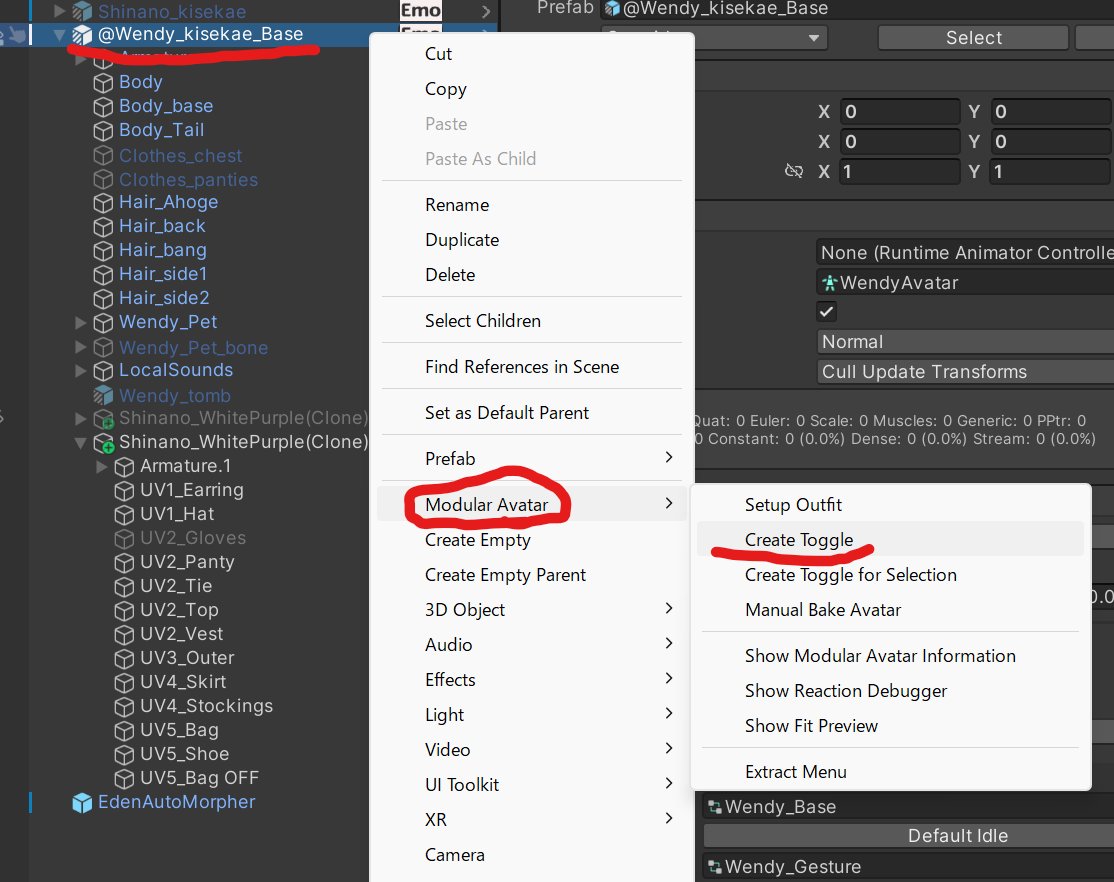The width and height of the screenshot is (1114, 882).
Task: Collapse the active Shinano_WhitePurple(Clone) arrow
Action: tap(81, 443)
